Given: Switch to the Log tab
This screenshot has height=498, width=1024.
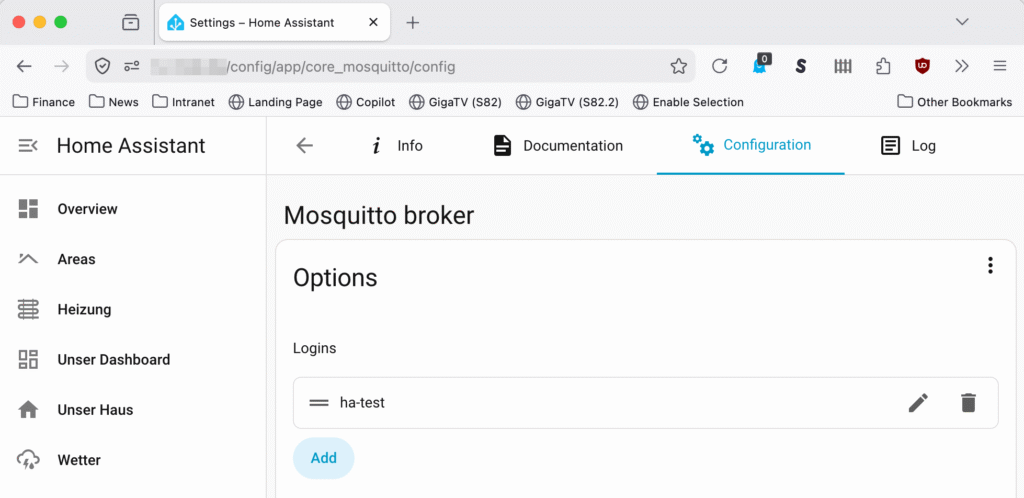Looking at the screenshot, I should point(908,146).
